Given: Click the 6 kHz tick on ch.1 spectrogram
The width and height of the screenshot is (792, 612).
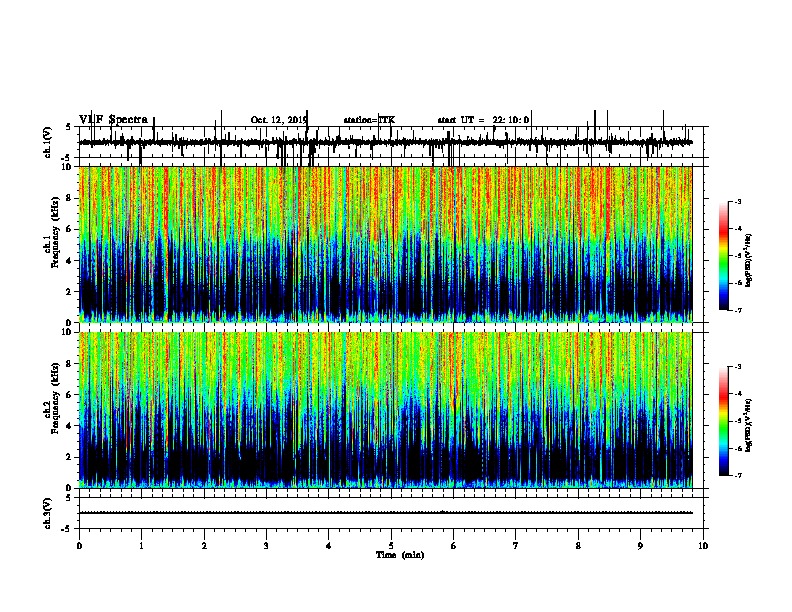Looking at the screenshot, I should (x=70, y=229).
